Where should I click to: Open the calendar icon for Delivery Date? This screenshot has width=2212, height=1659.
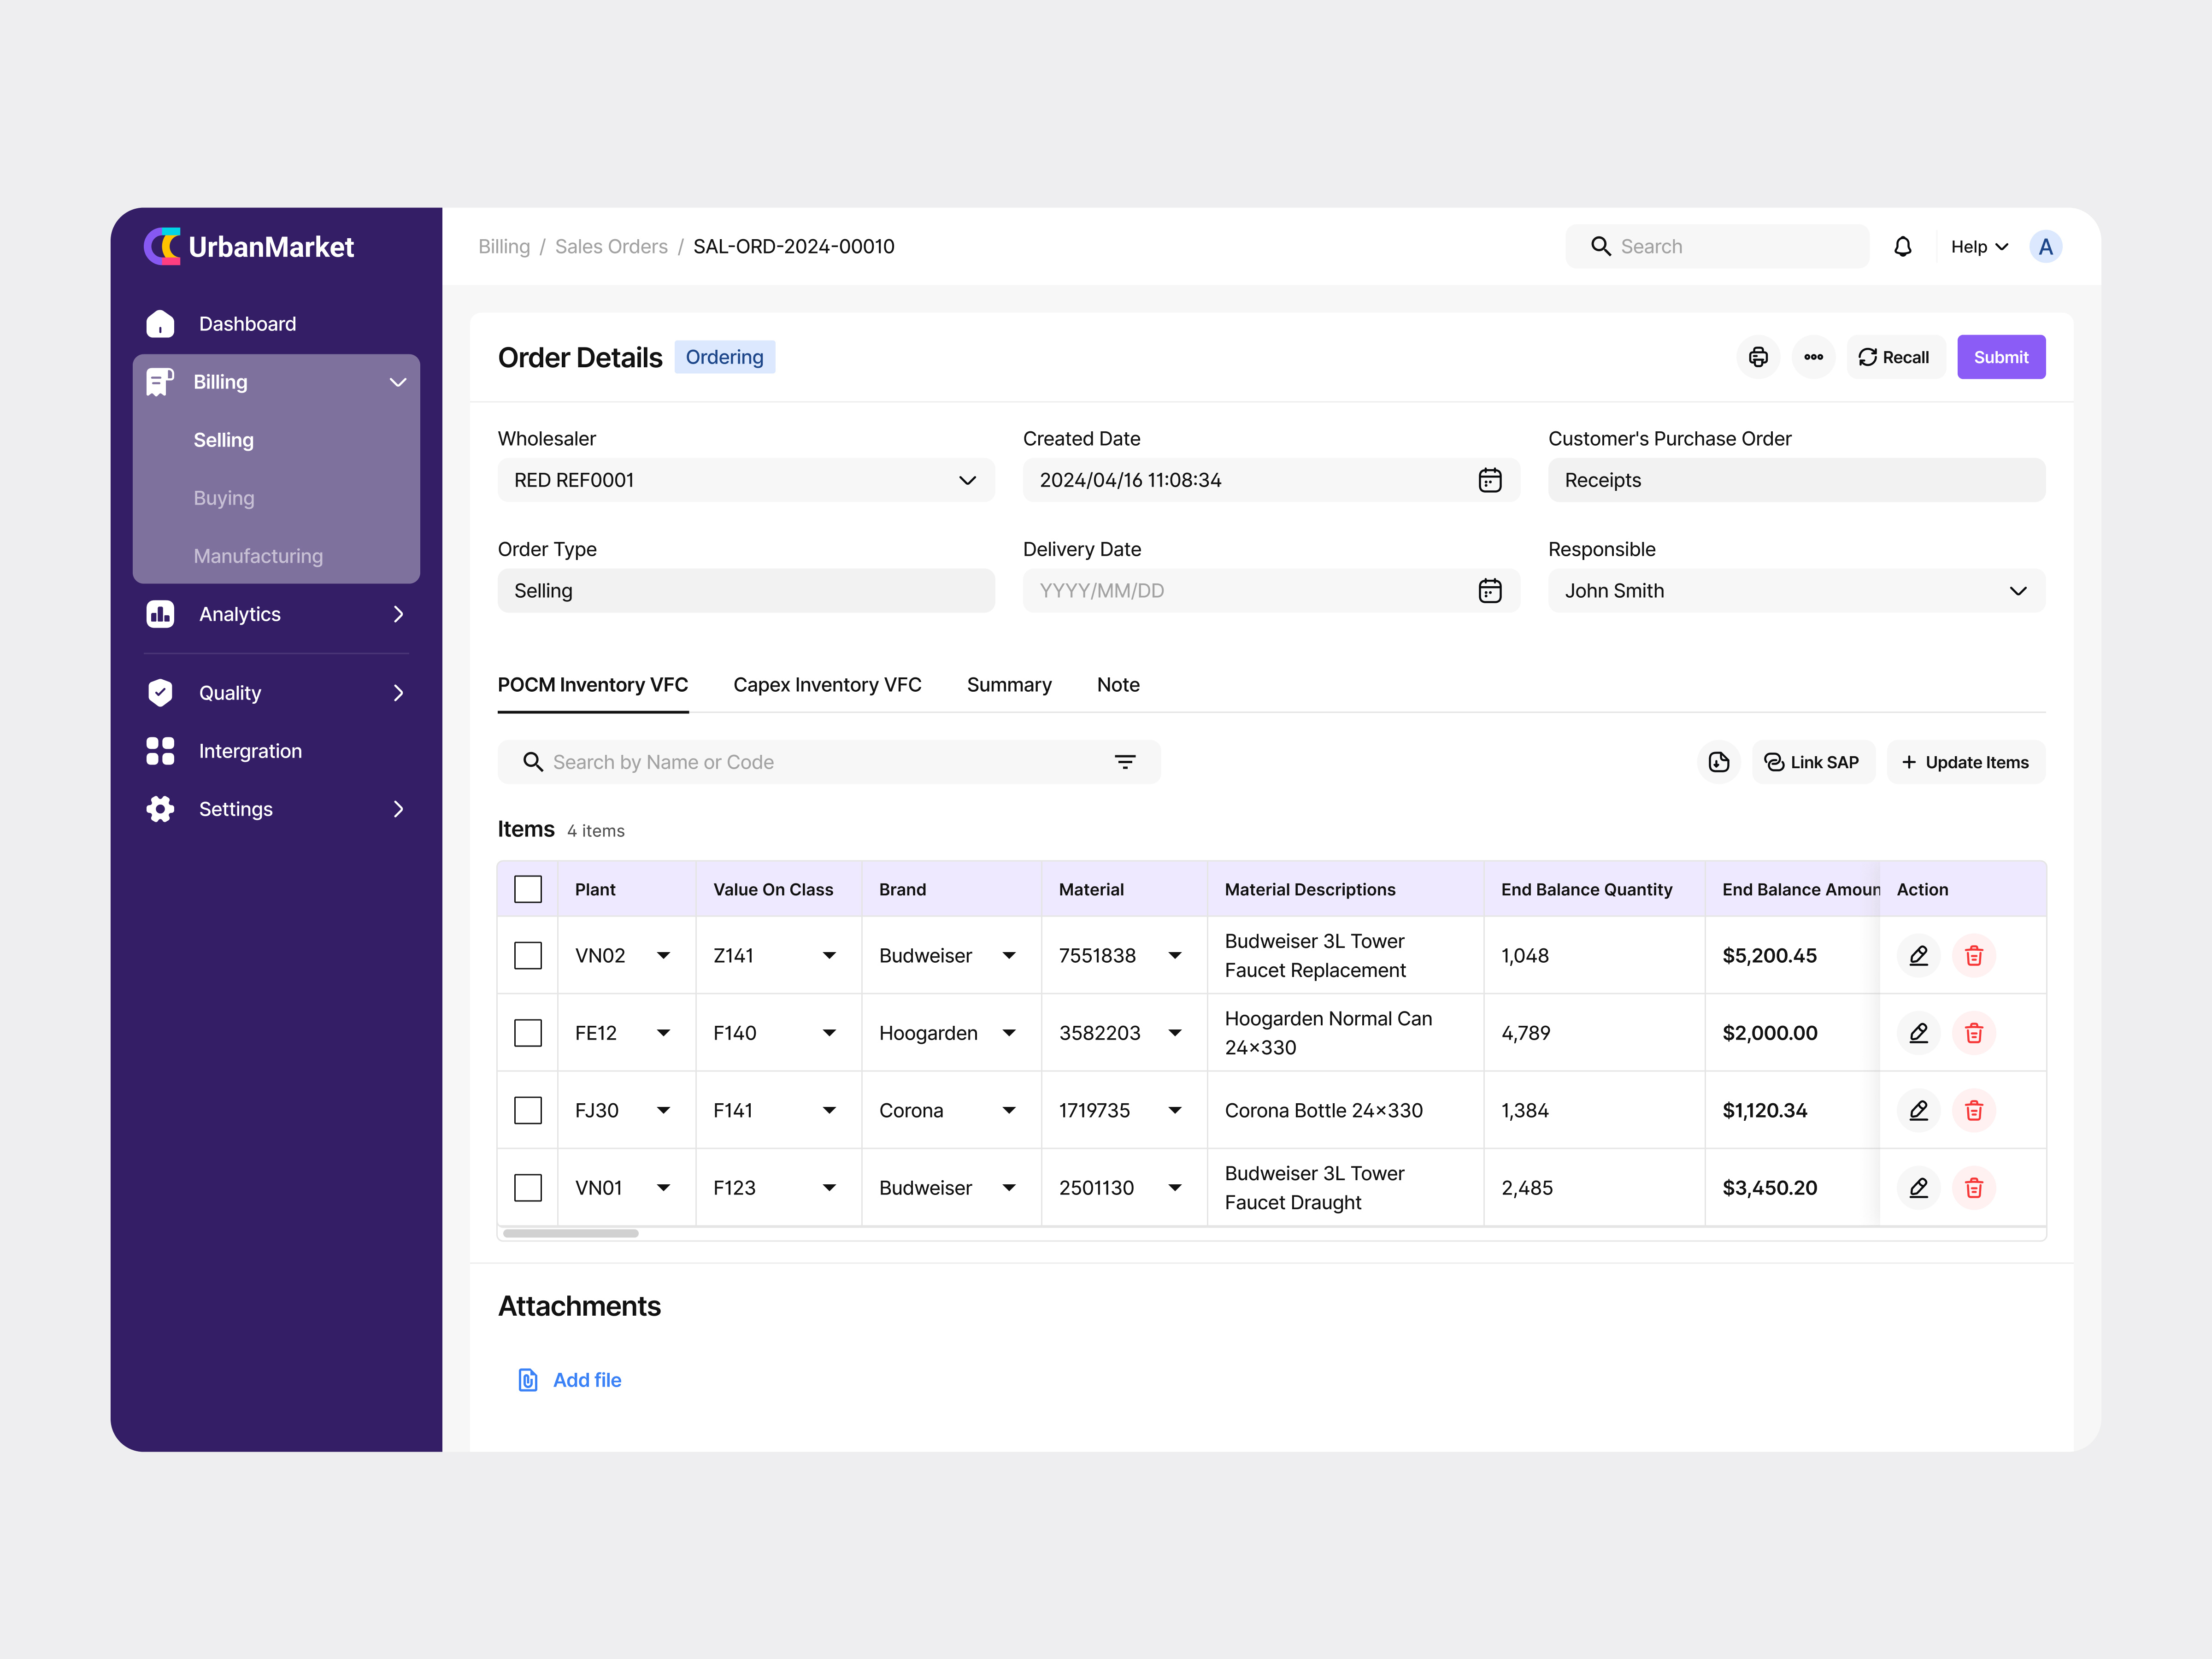coord(1490,590)
